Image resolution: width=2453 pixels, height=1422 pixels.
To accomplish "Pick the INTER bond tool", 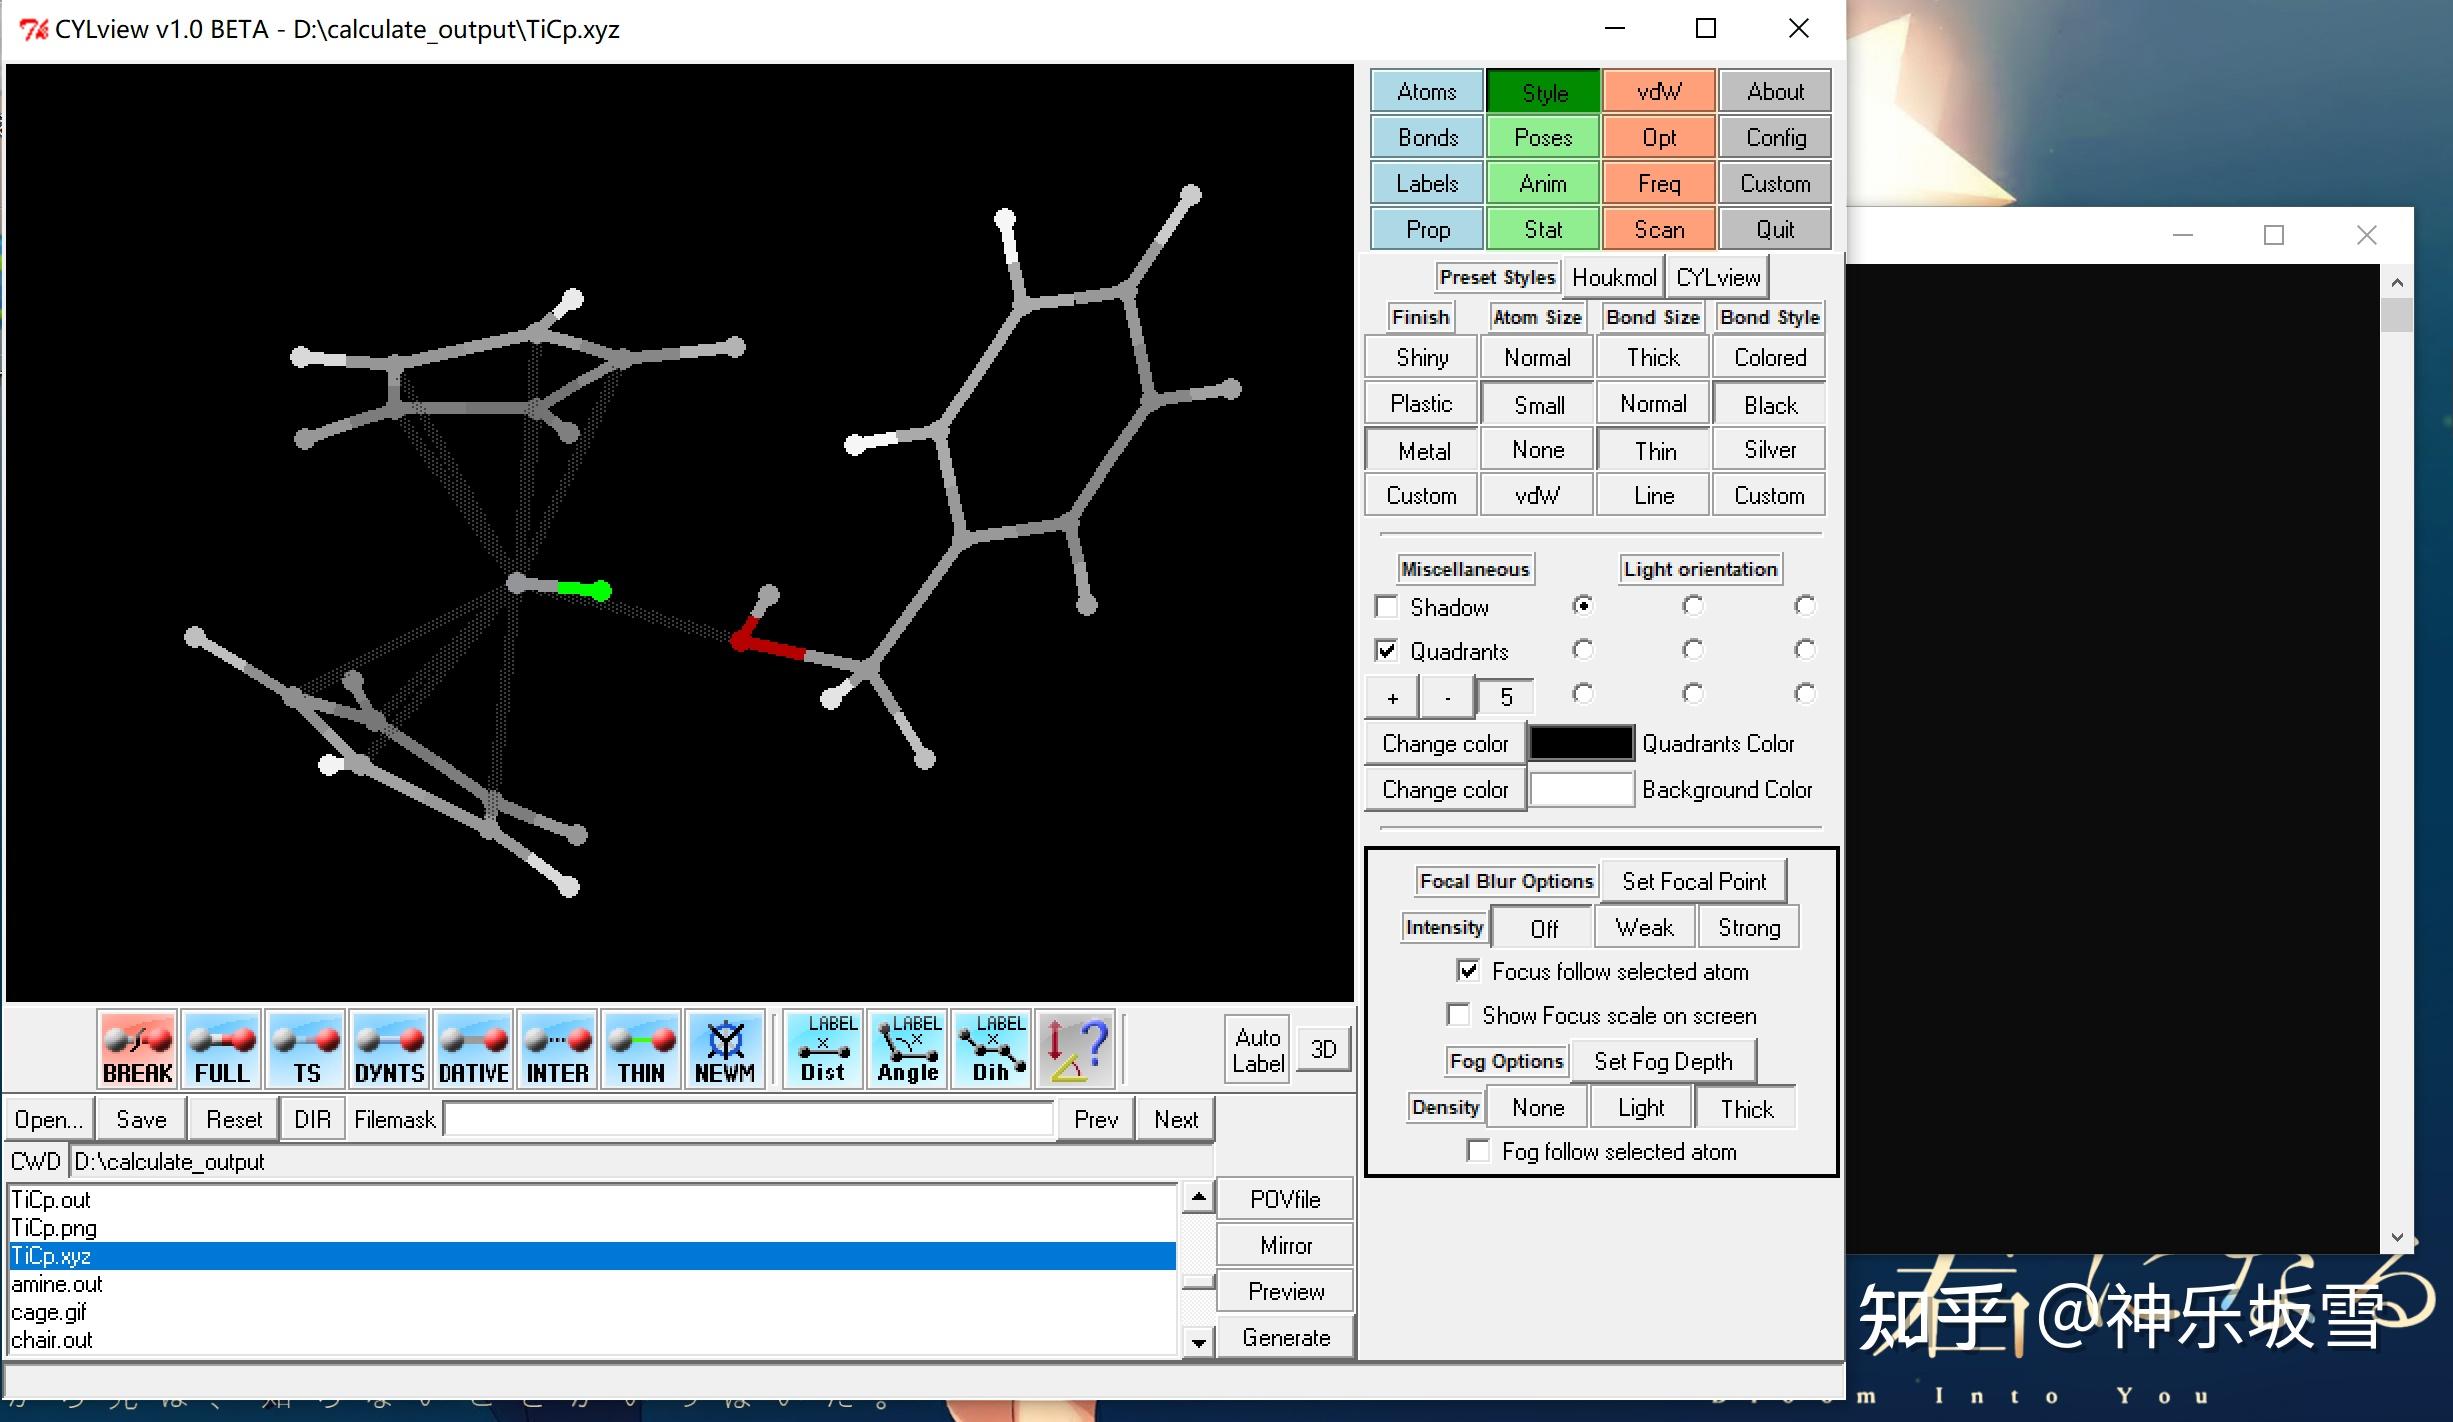I will (557, 1049).
